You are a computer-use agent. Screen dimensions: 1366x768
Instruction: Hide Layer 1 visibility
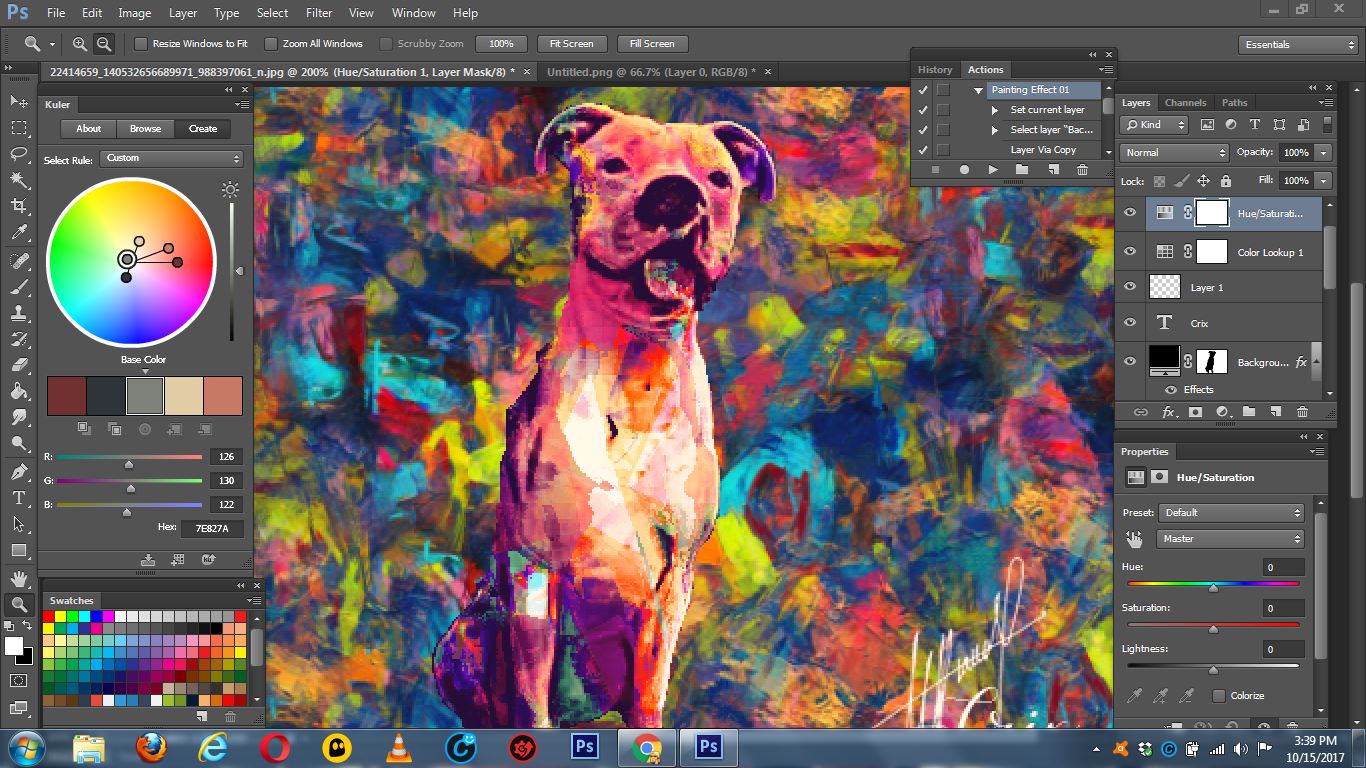[x=1130, y=287]
